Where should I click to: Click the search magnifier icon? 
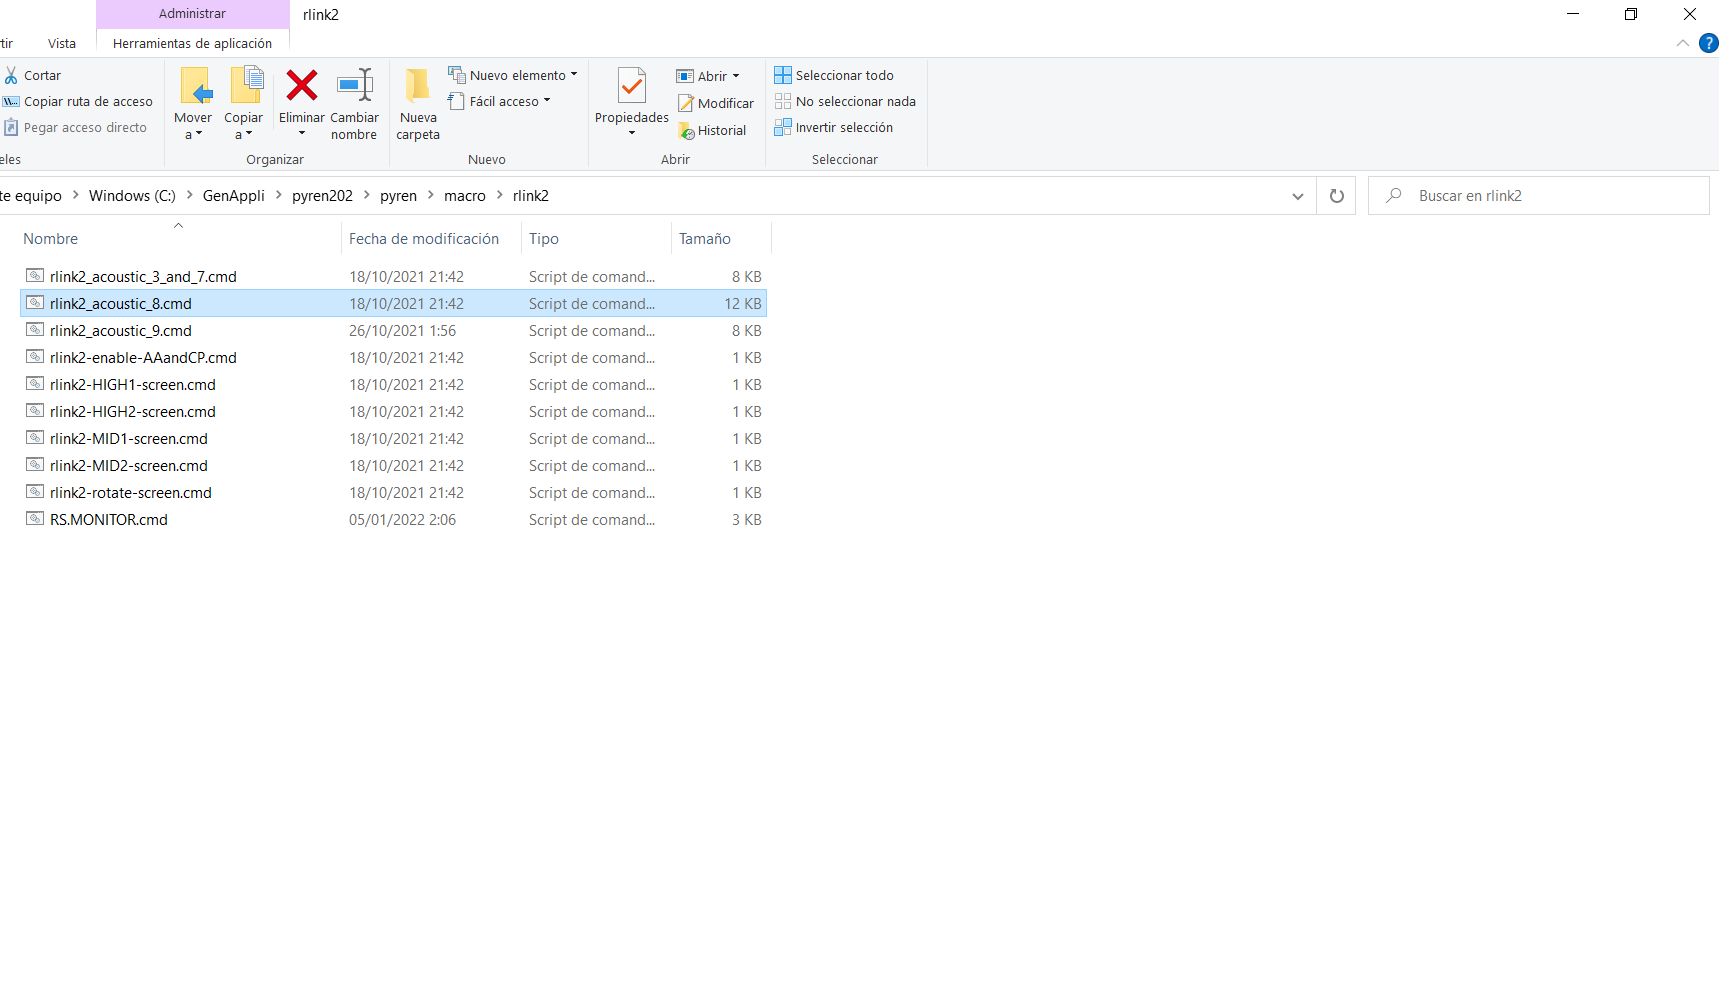coord(1393,196)
